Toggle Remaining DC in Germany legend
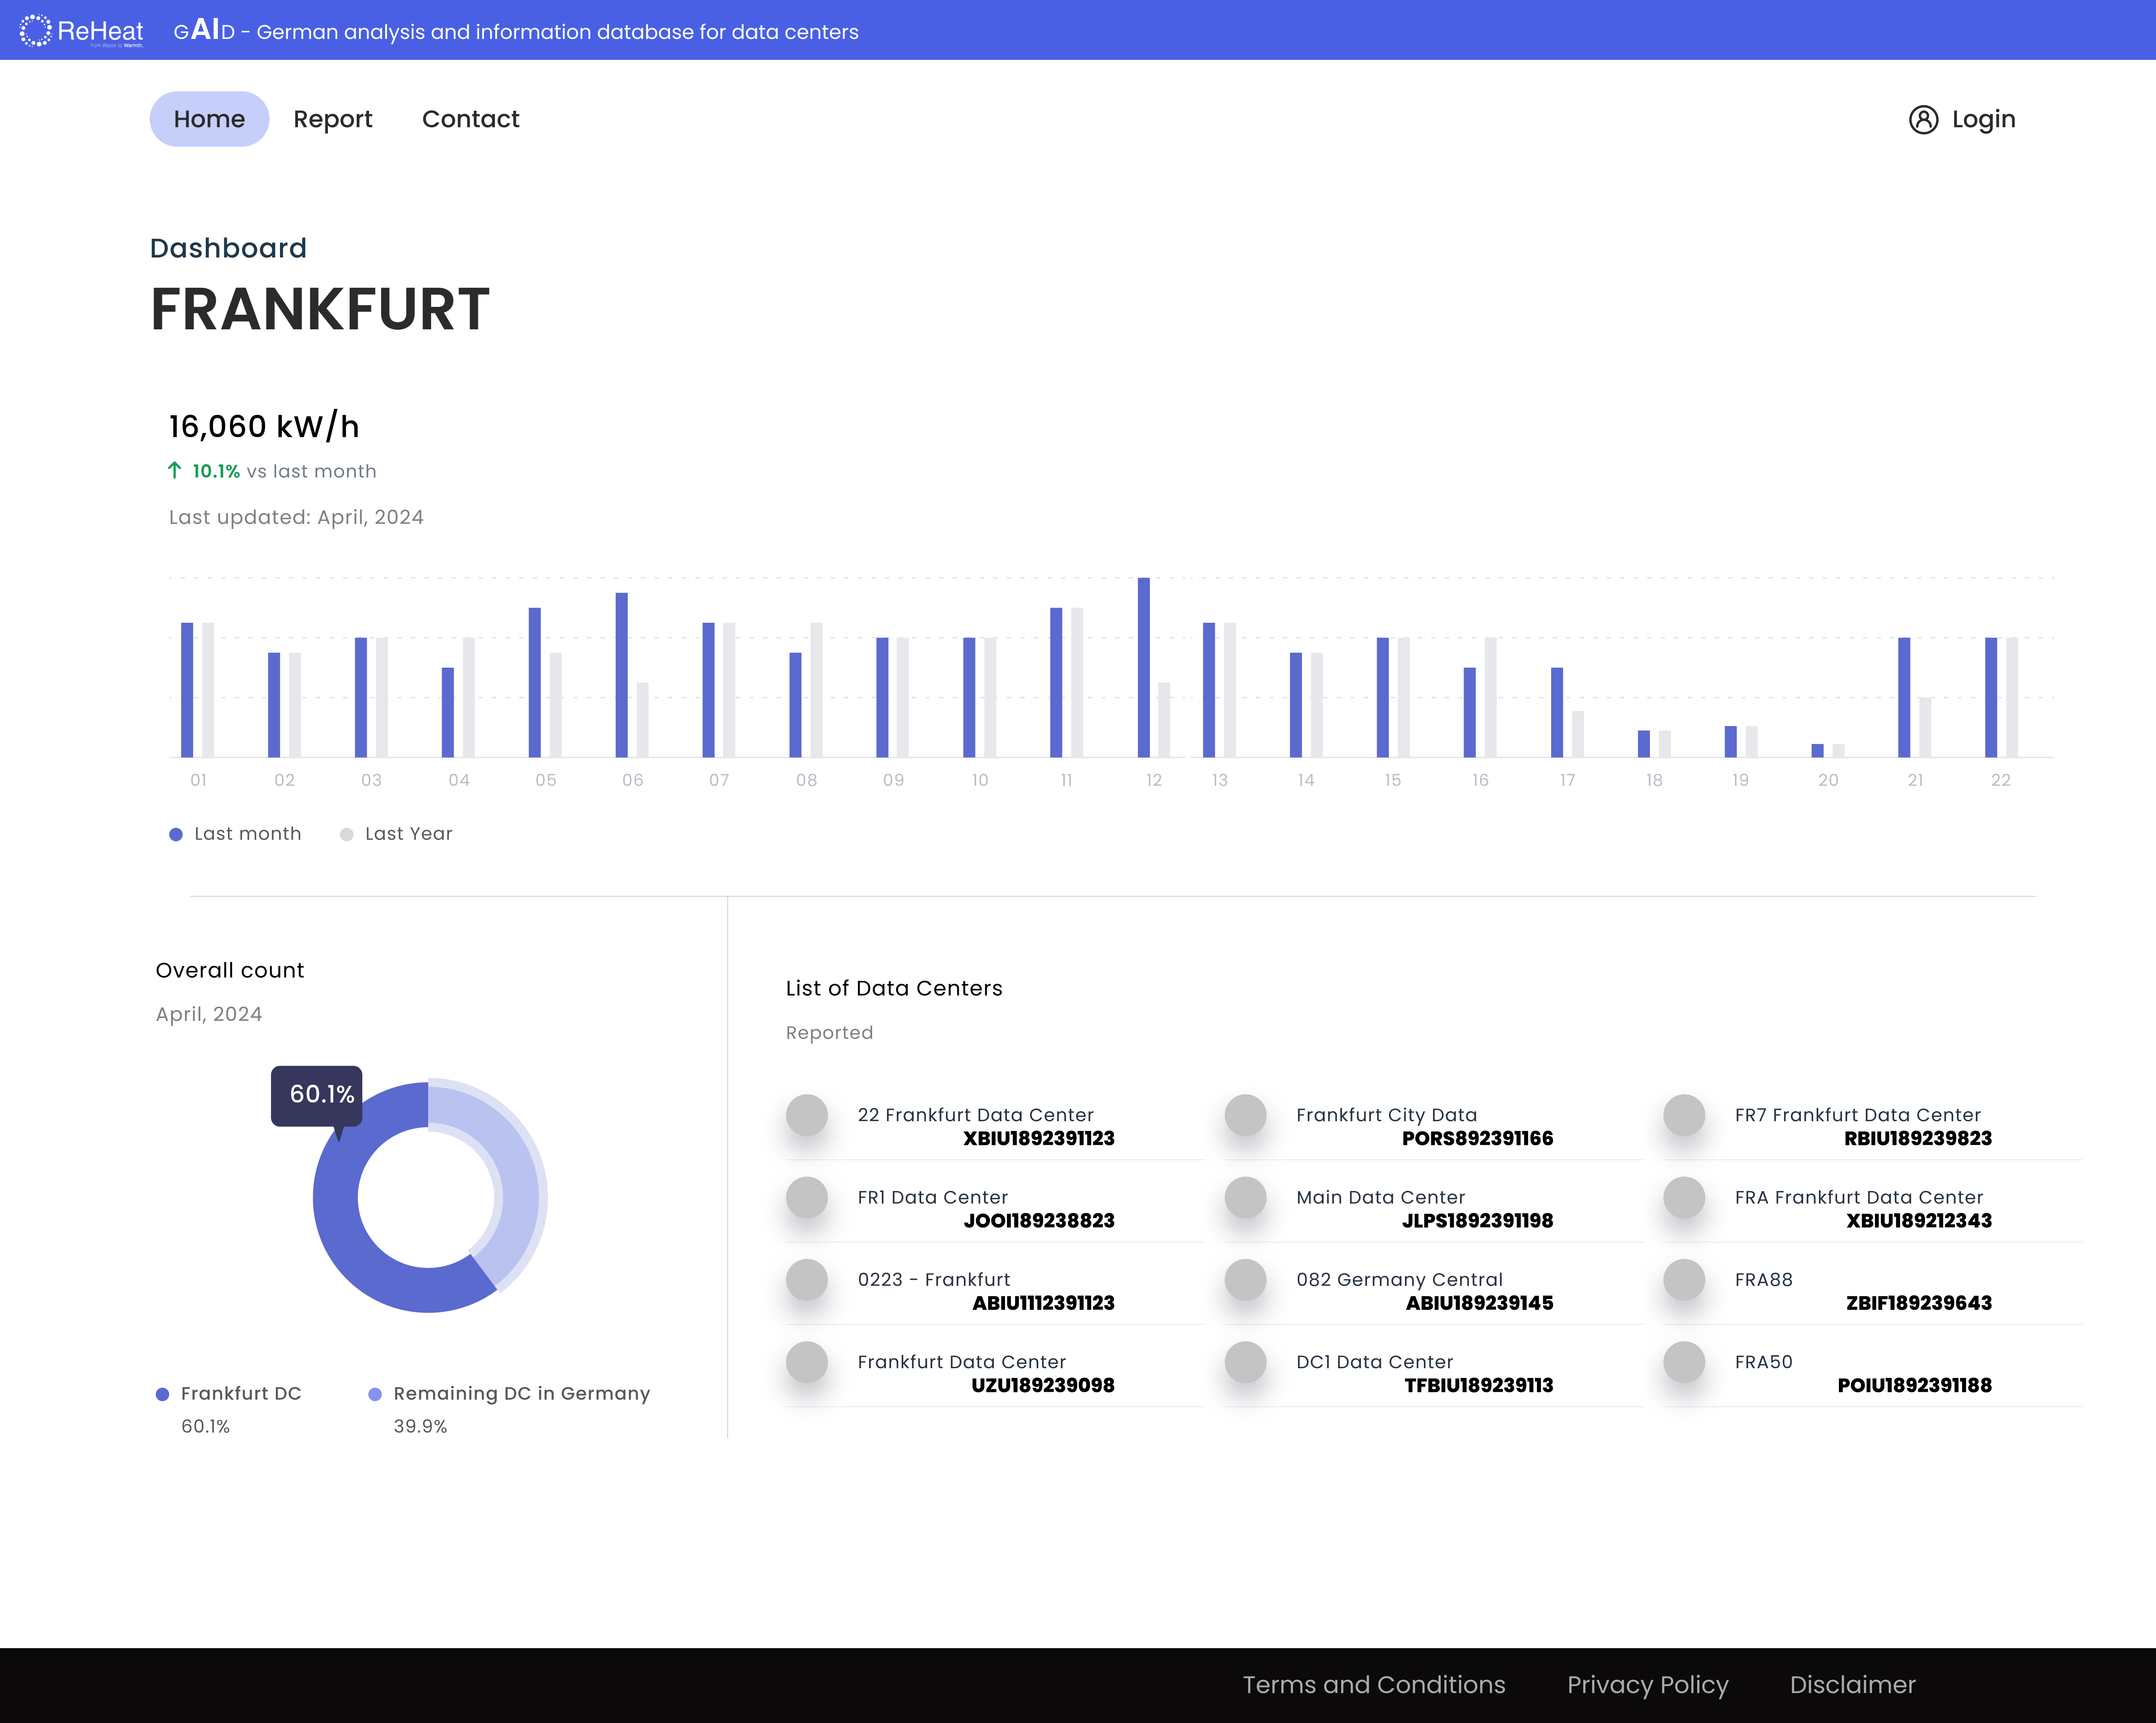 (375, 1394)
